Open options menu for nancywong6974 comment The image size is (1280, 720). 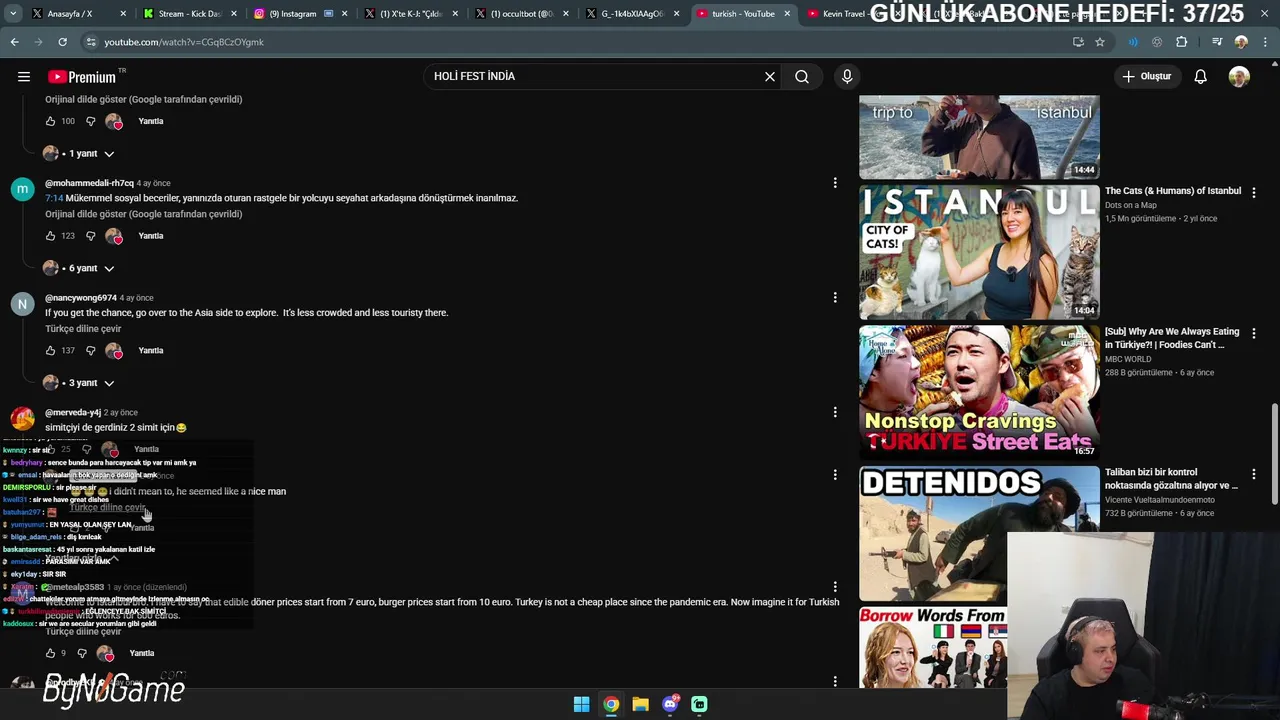click(x=835, y=297)
